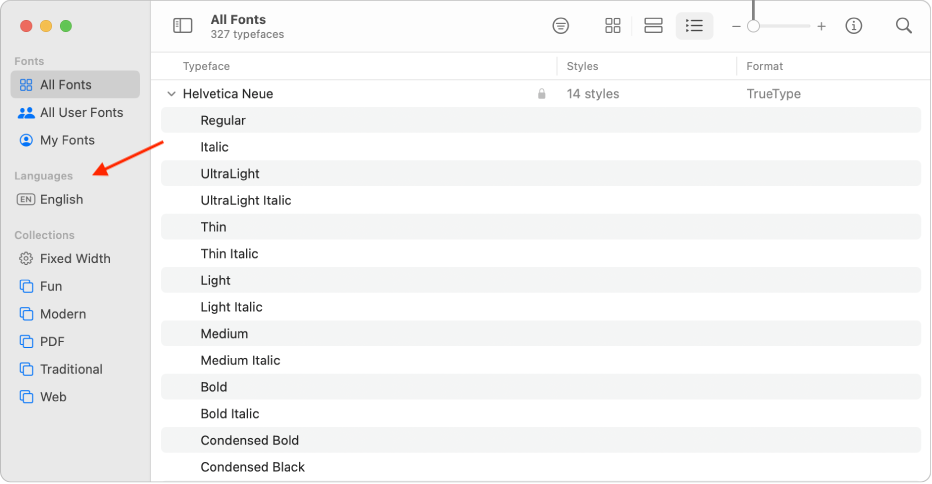The image size is (932, 484).
Task: Click the Fixed Width gear icon
Action: point(26,259)
